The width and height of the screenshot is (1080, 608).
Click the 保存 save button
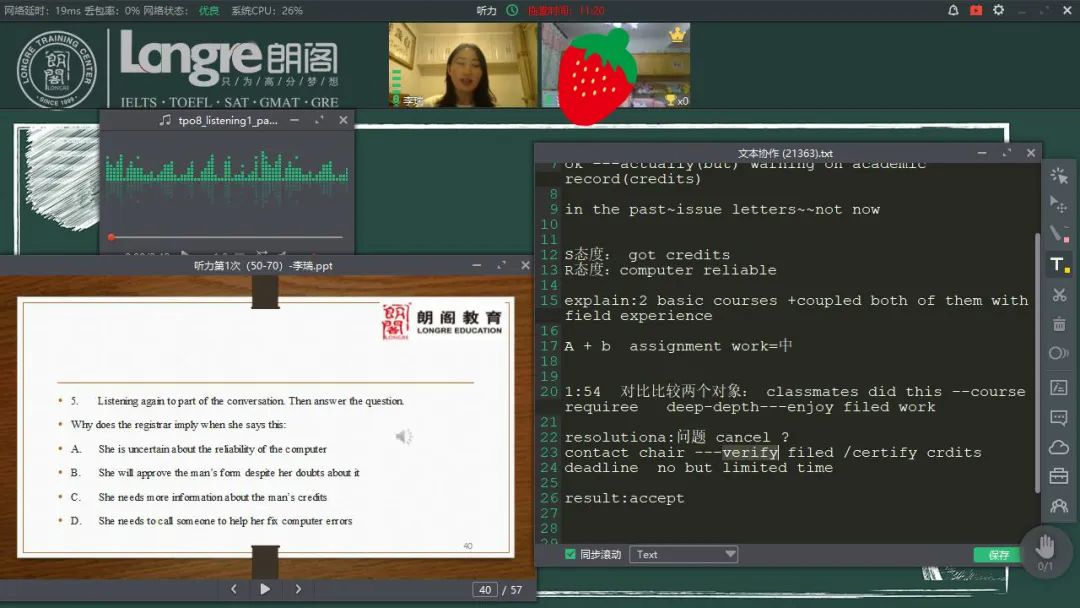997,554
